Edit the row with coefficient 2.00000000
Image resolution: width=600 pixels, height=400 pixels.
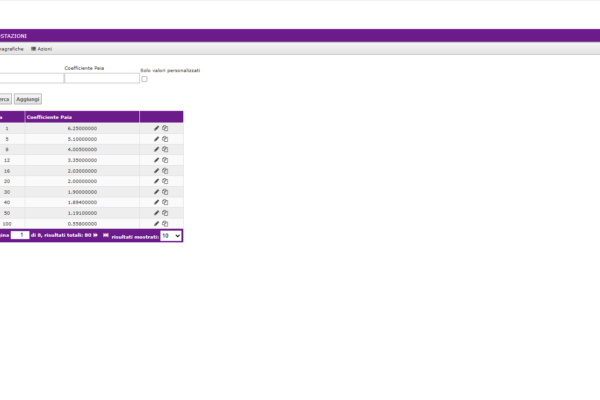[x=156, y=181]
